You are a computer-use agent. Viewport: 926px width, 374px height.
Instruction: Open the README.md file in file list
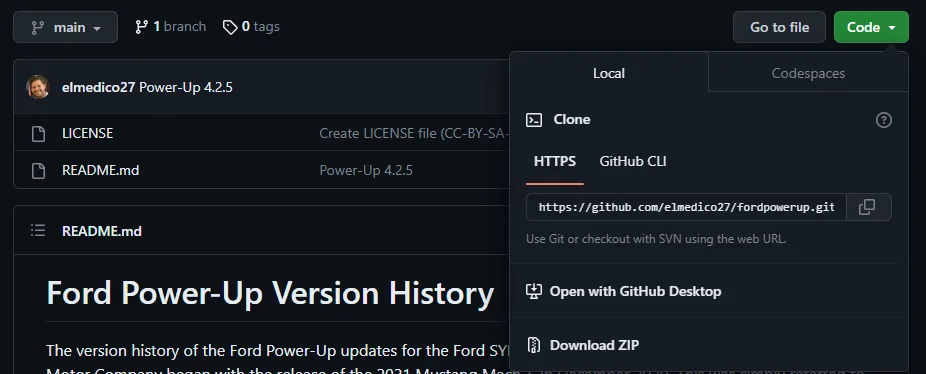[100, 170]
